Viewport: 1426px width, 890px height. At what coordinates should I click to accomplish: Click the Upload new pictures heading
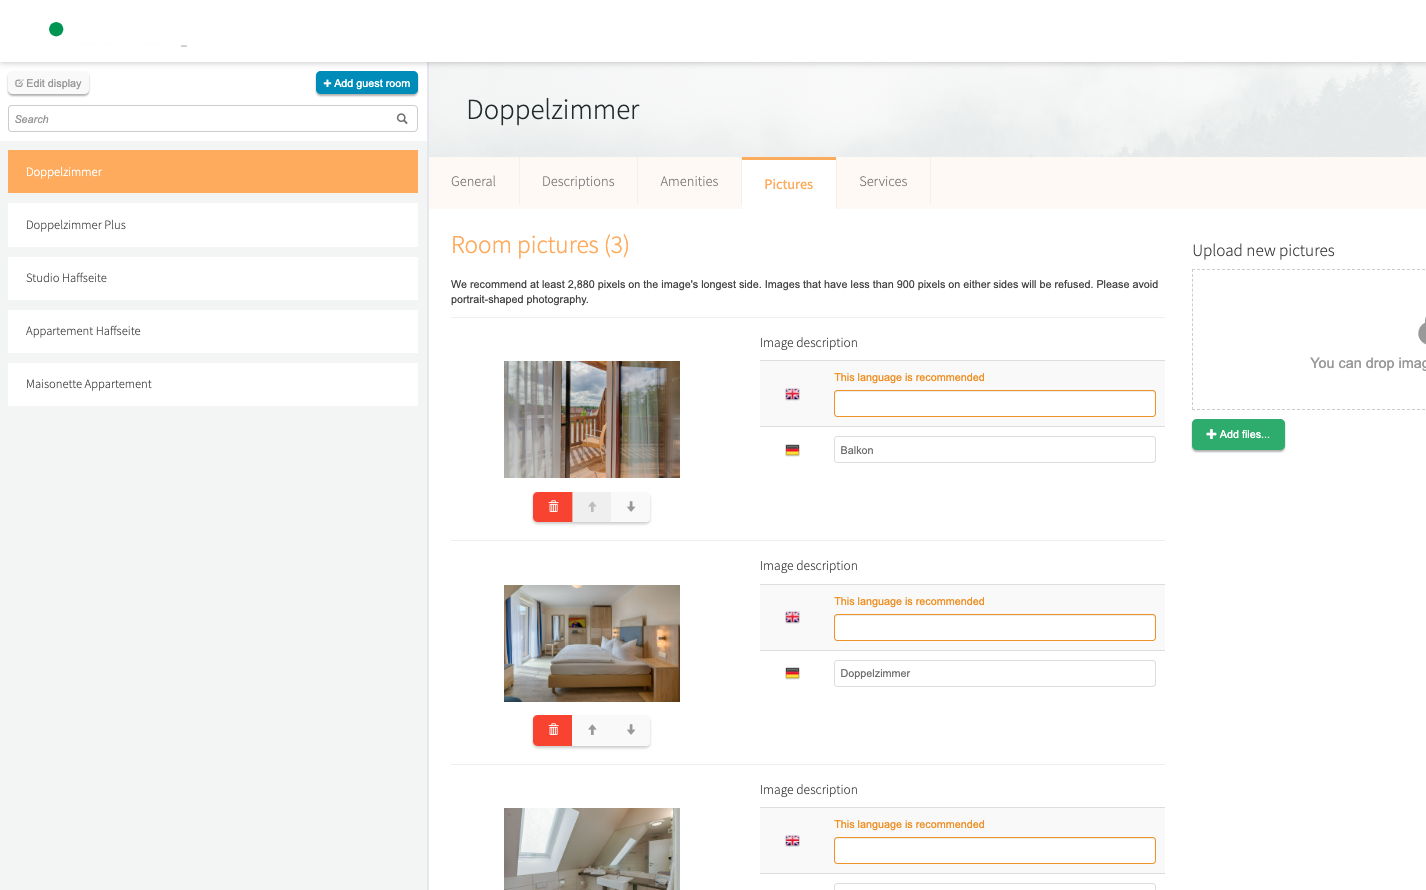[x=1263, y=250]
